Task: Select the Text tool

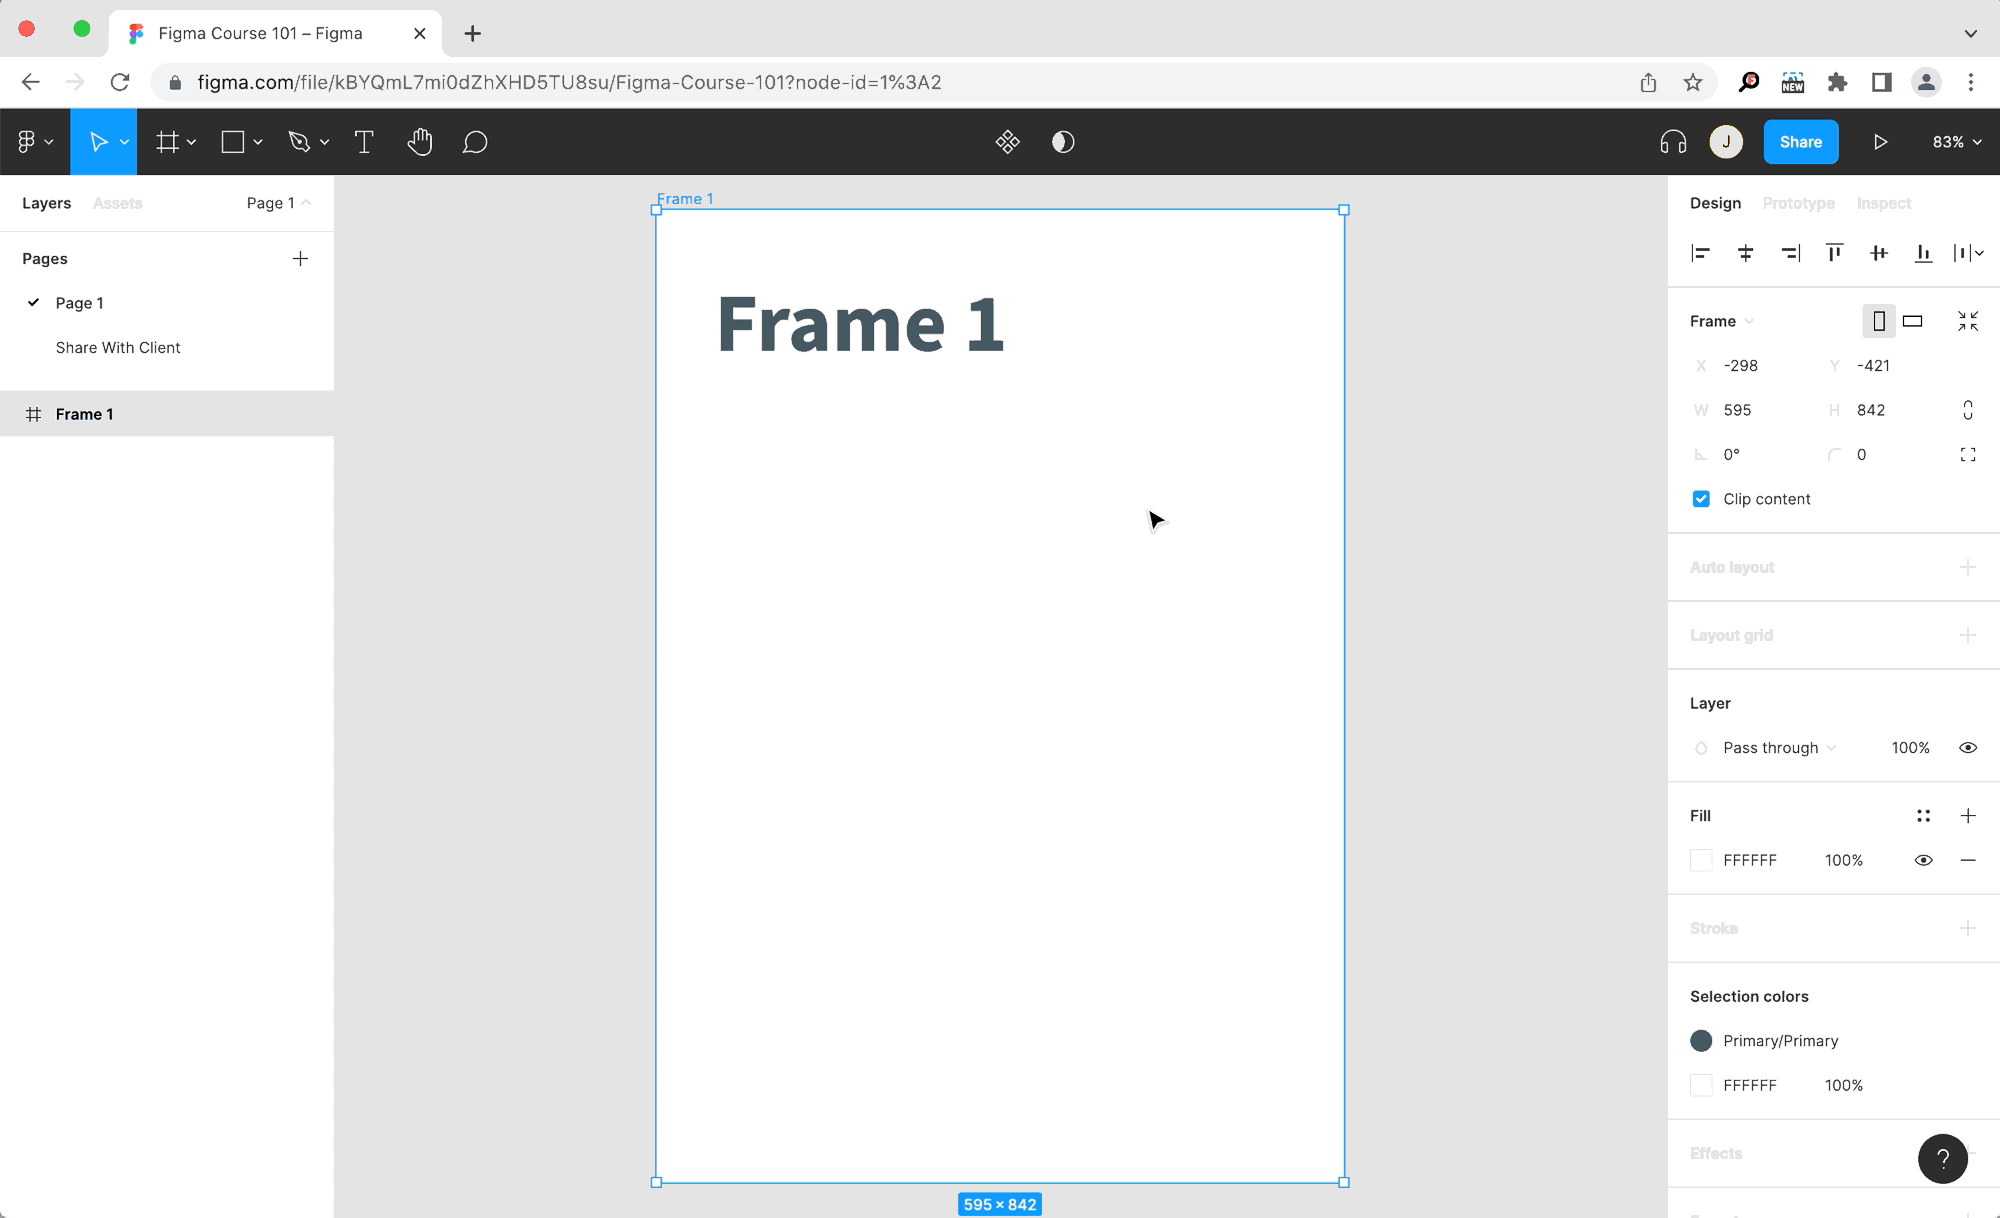Action: coord(364,142)
